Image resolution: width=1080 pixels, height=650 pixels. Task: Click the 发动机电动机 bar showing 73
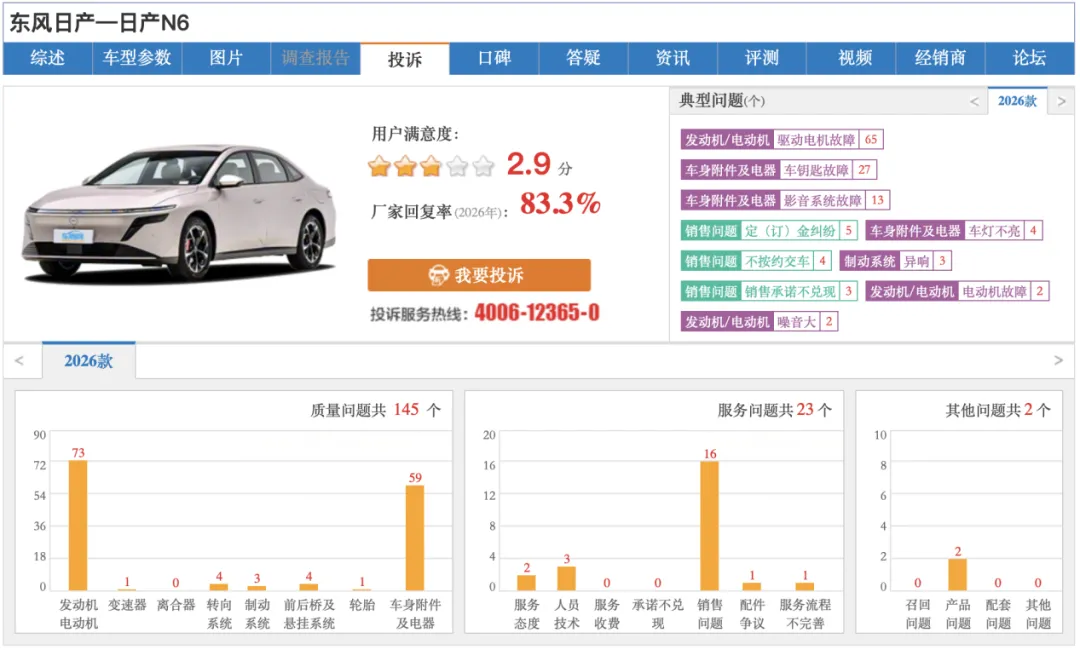pos(78,525)
